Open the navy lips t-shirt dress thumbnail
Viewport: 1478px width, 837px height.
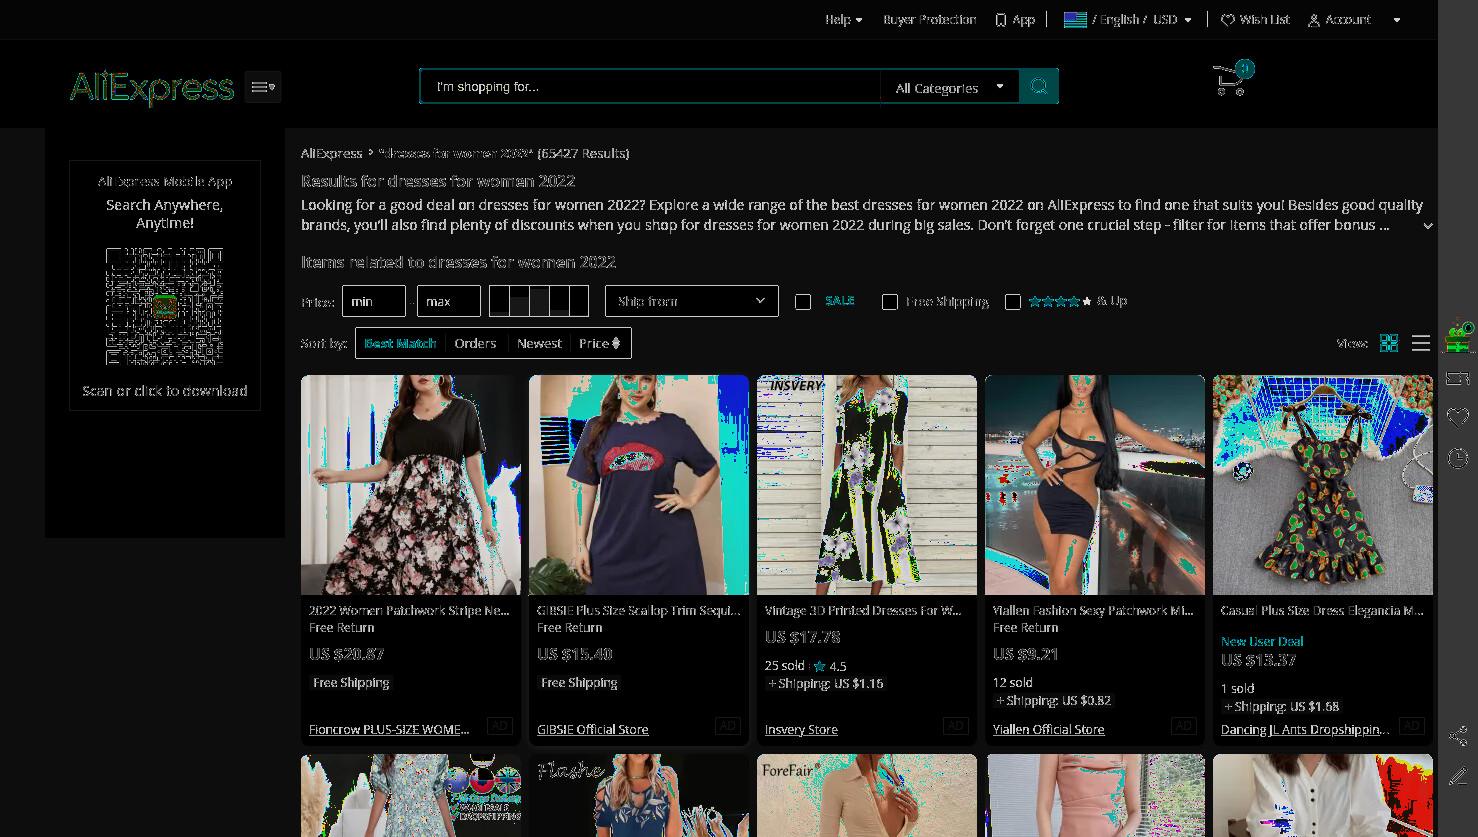[639, 485]
